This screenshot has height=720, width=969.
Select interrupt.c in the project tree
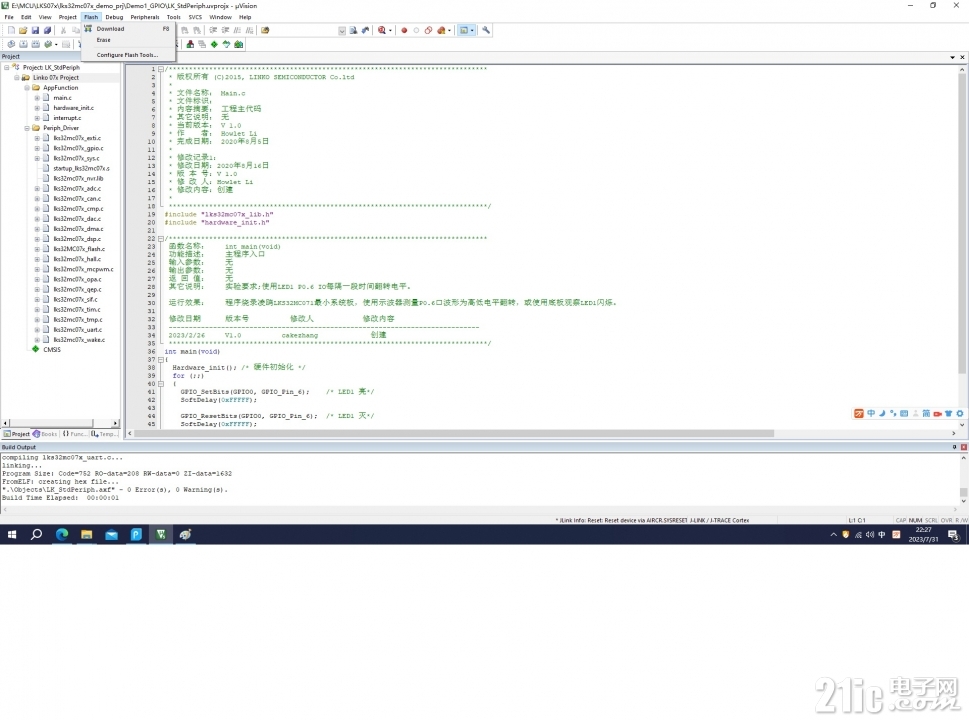pos(67,118)
